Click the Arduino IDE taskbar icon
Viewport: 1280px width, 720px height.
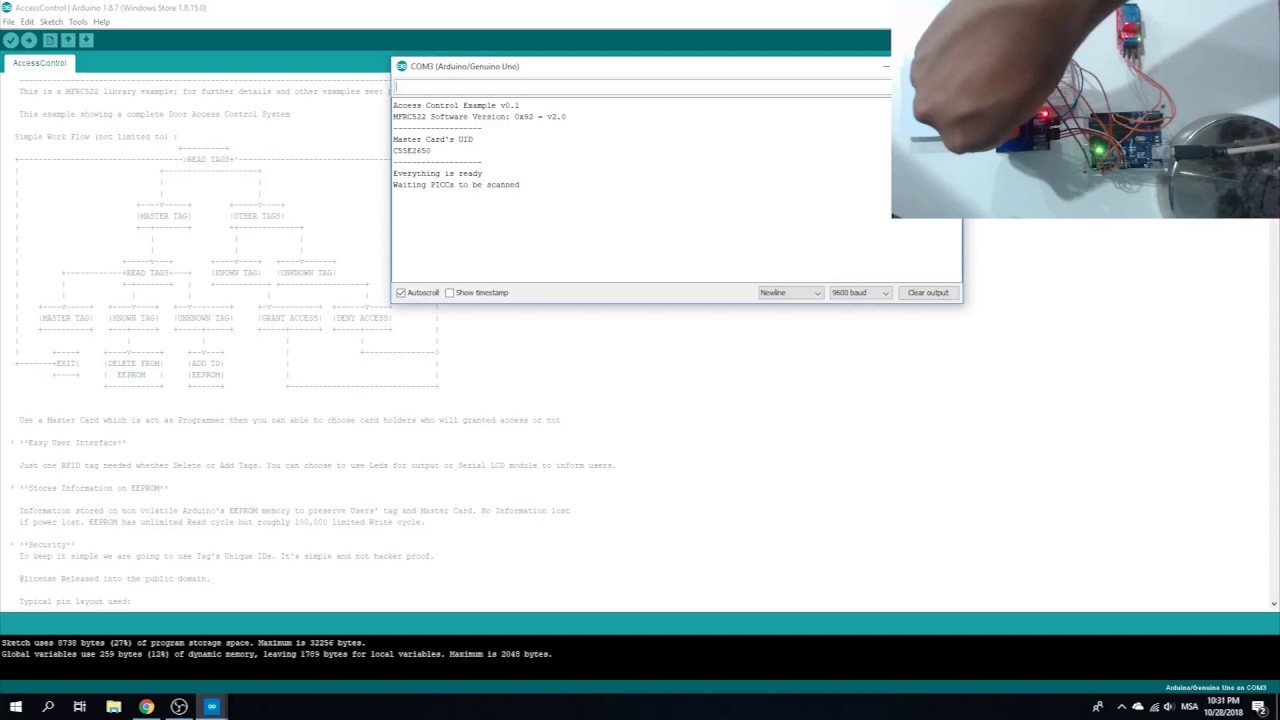click(212, 707)
